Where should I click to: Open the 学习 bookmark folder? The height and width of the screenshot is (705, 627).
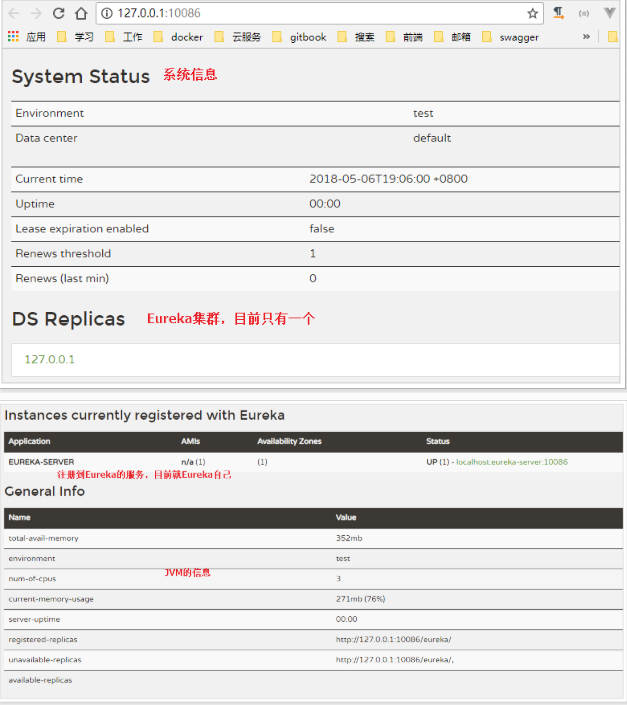click(76, 37)
